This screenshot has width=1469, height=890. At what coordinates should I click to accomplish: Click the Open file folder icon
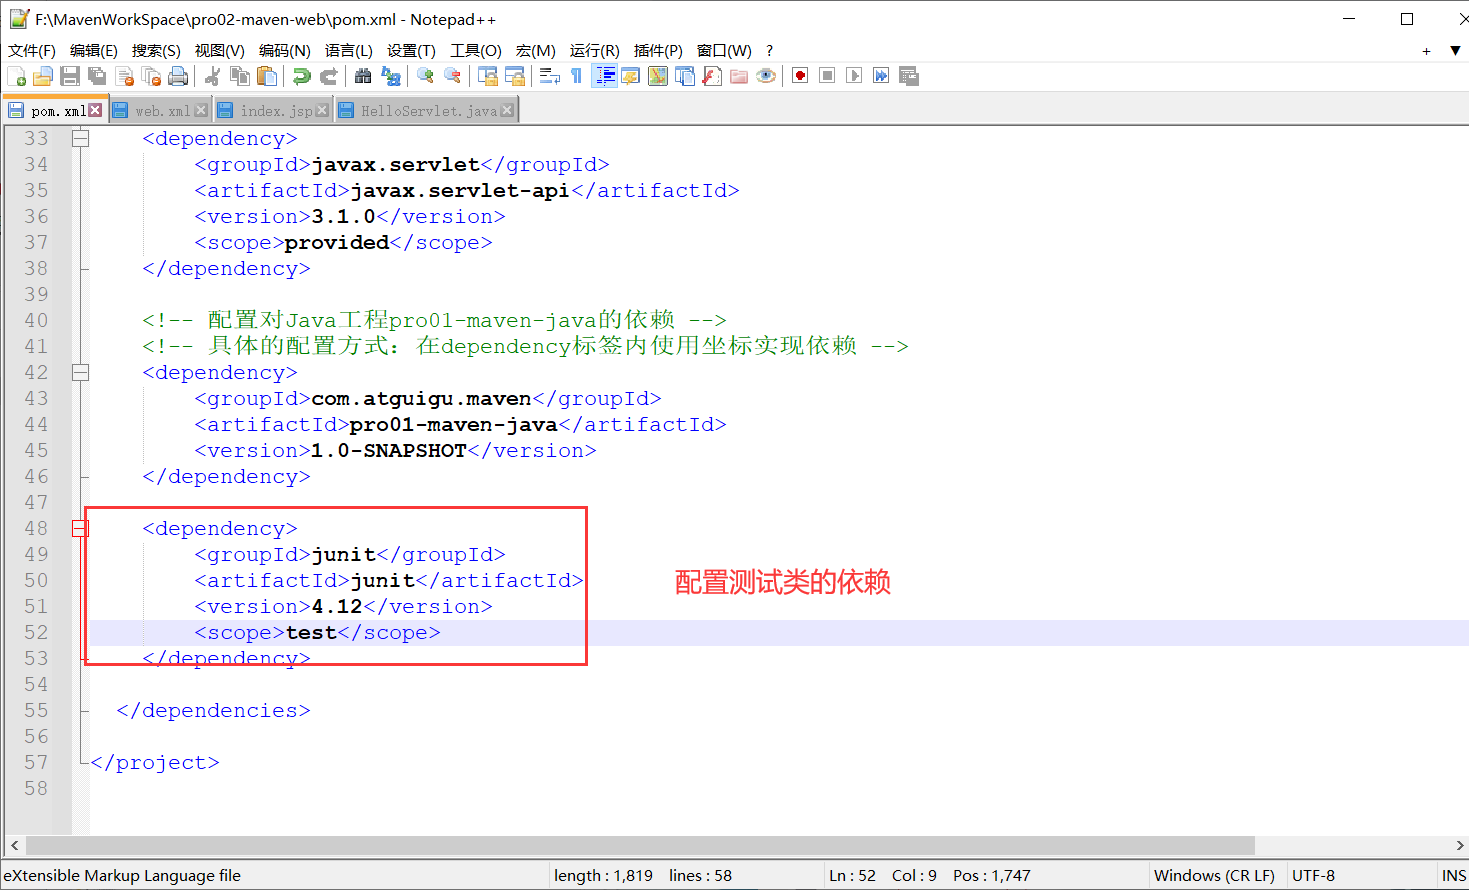coord(43,76)
